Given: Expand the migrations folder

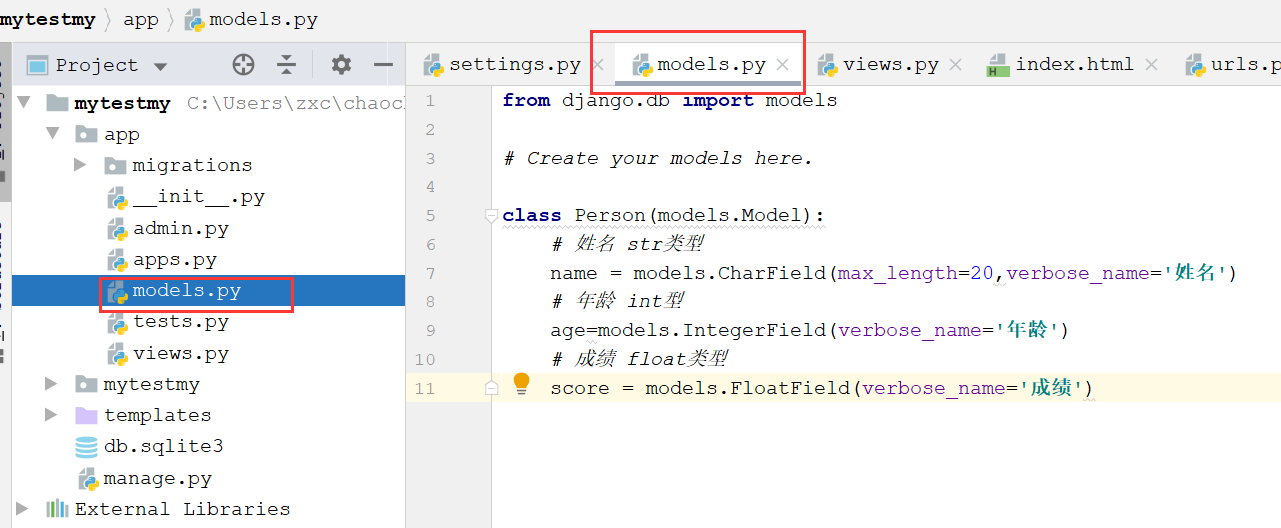Looking at the screenshot, I should point(81,165).
